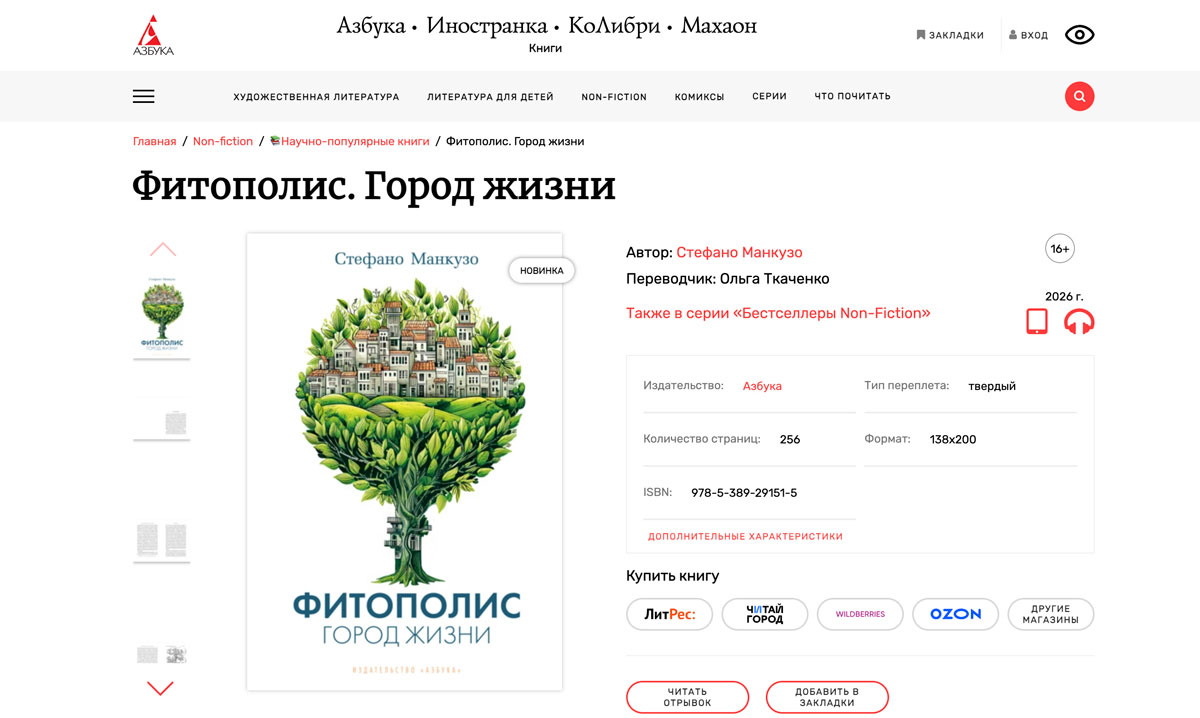
Task: Open the Что почитать menu item
Action: [852, 97]
